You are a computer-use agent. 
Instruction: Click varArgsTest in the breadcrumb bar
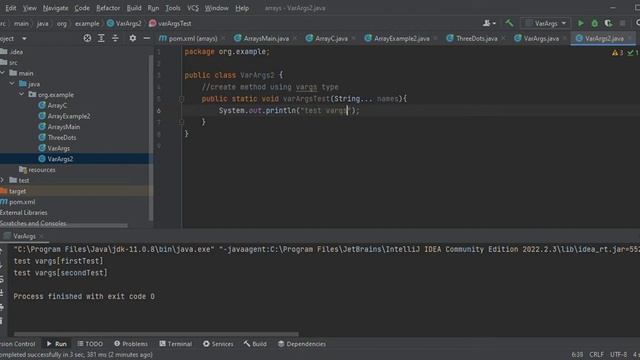pyautogui.click(x=170, y=24)
